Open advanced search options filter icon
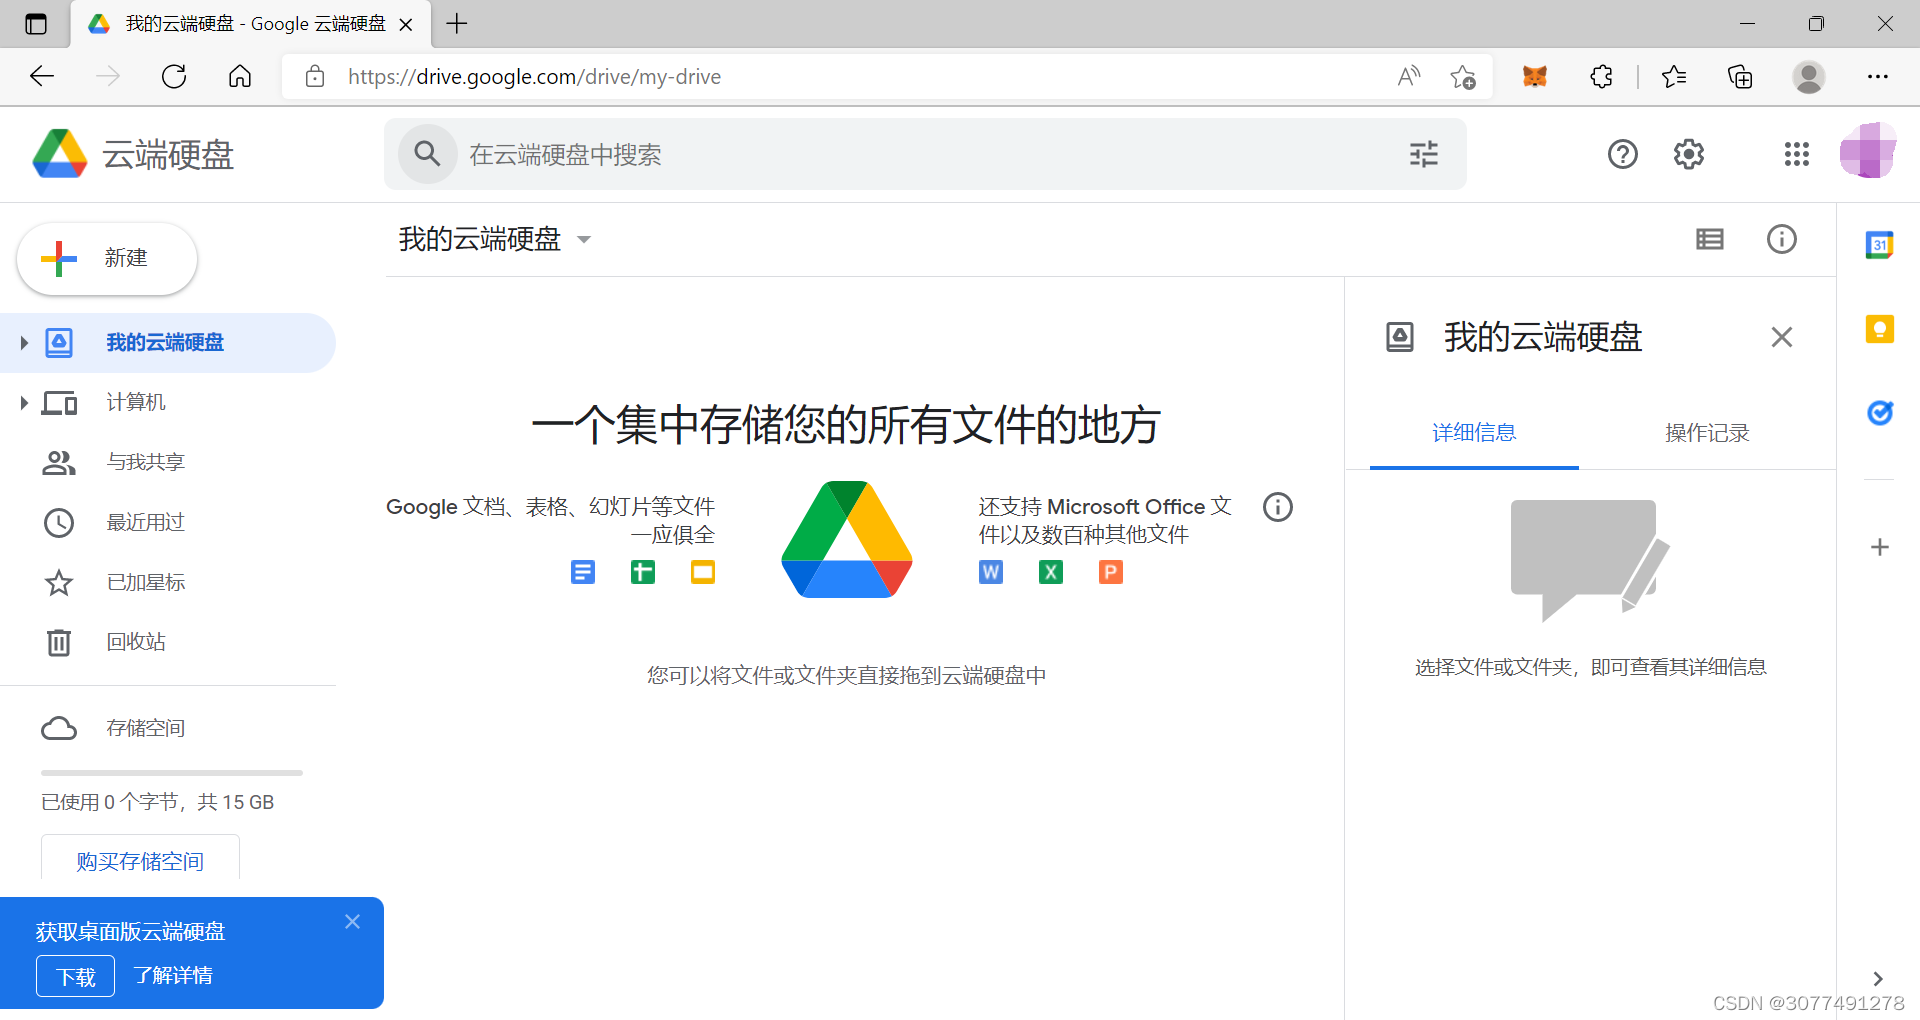This screenshot has height=1020, width=1920. (x=1424, y=154)
